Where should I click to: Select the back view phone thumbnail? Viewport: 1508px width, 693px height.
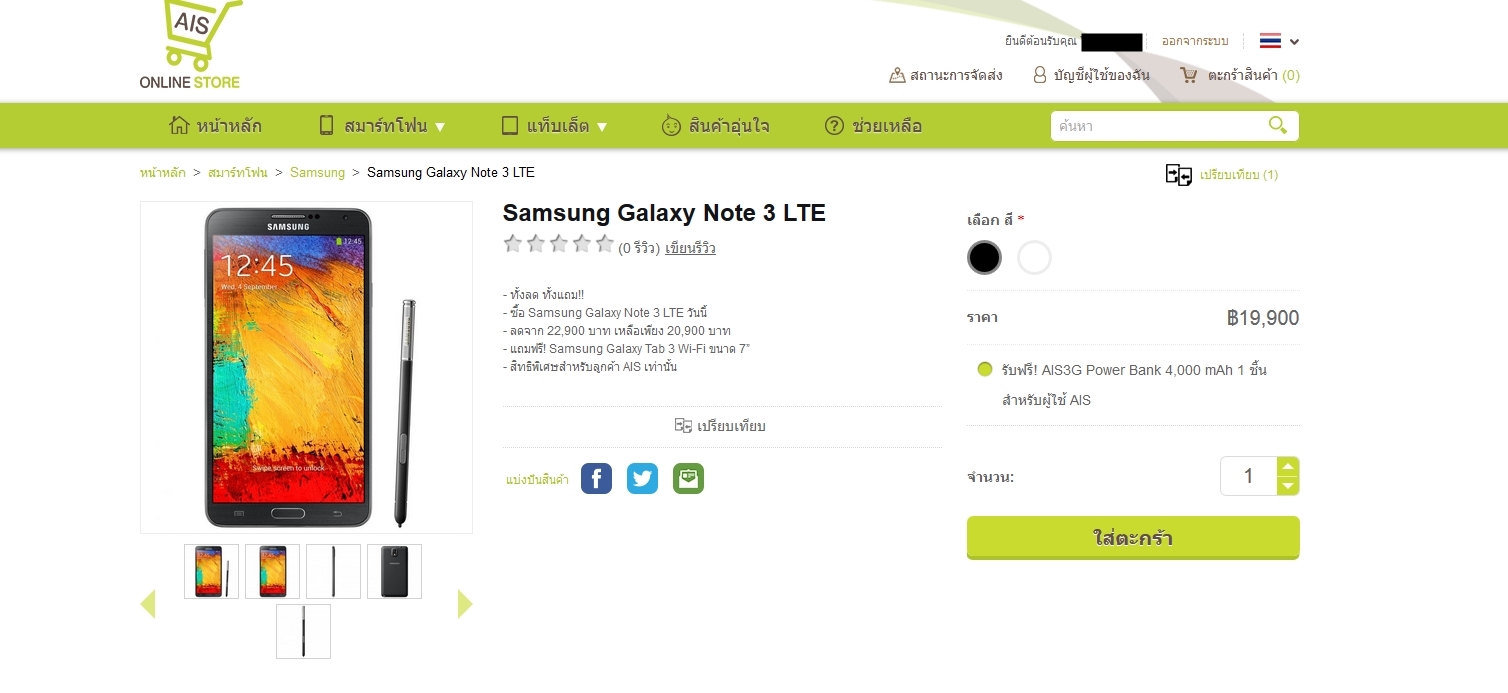[x=394, y=571]
